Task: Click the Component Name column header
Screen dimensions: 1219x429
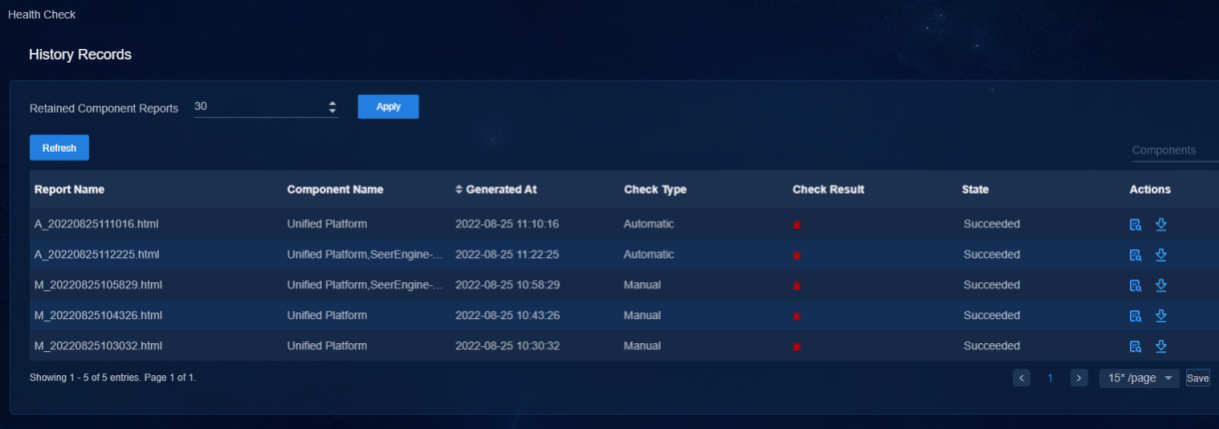Action: pos(335,189)
